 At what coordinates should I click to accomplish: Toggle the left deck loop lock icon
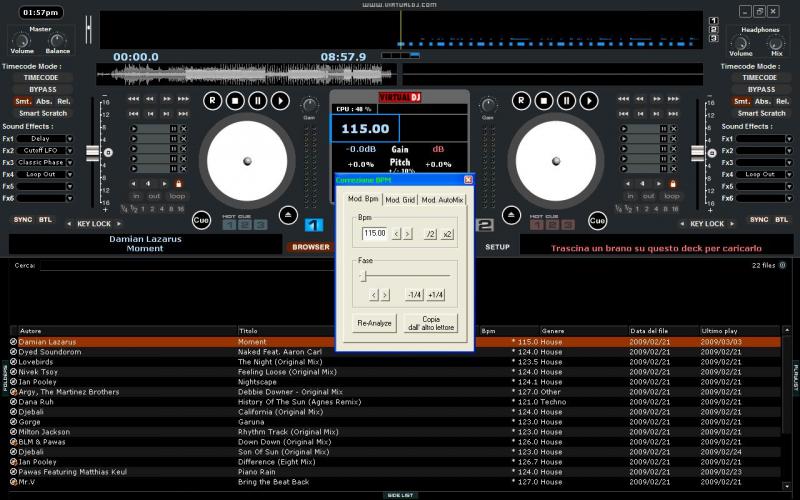179,184
